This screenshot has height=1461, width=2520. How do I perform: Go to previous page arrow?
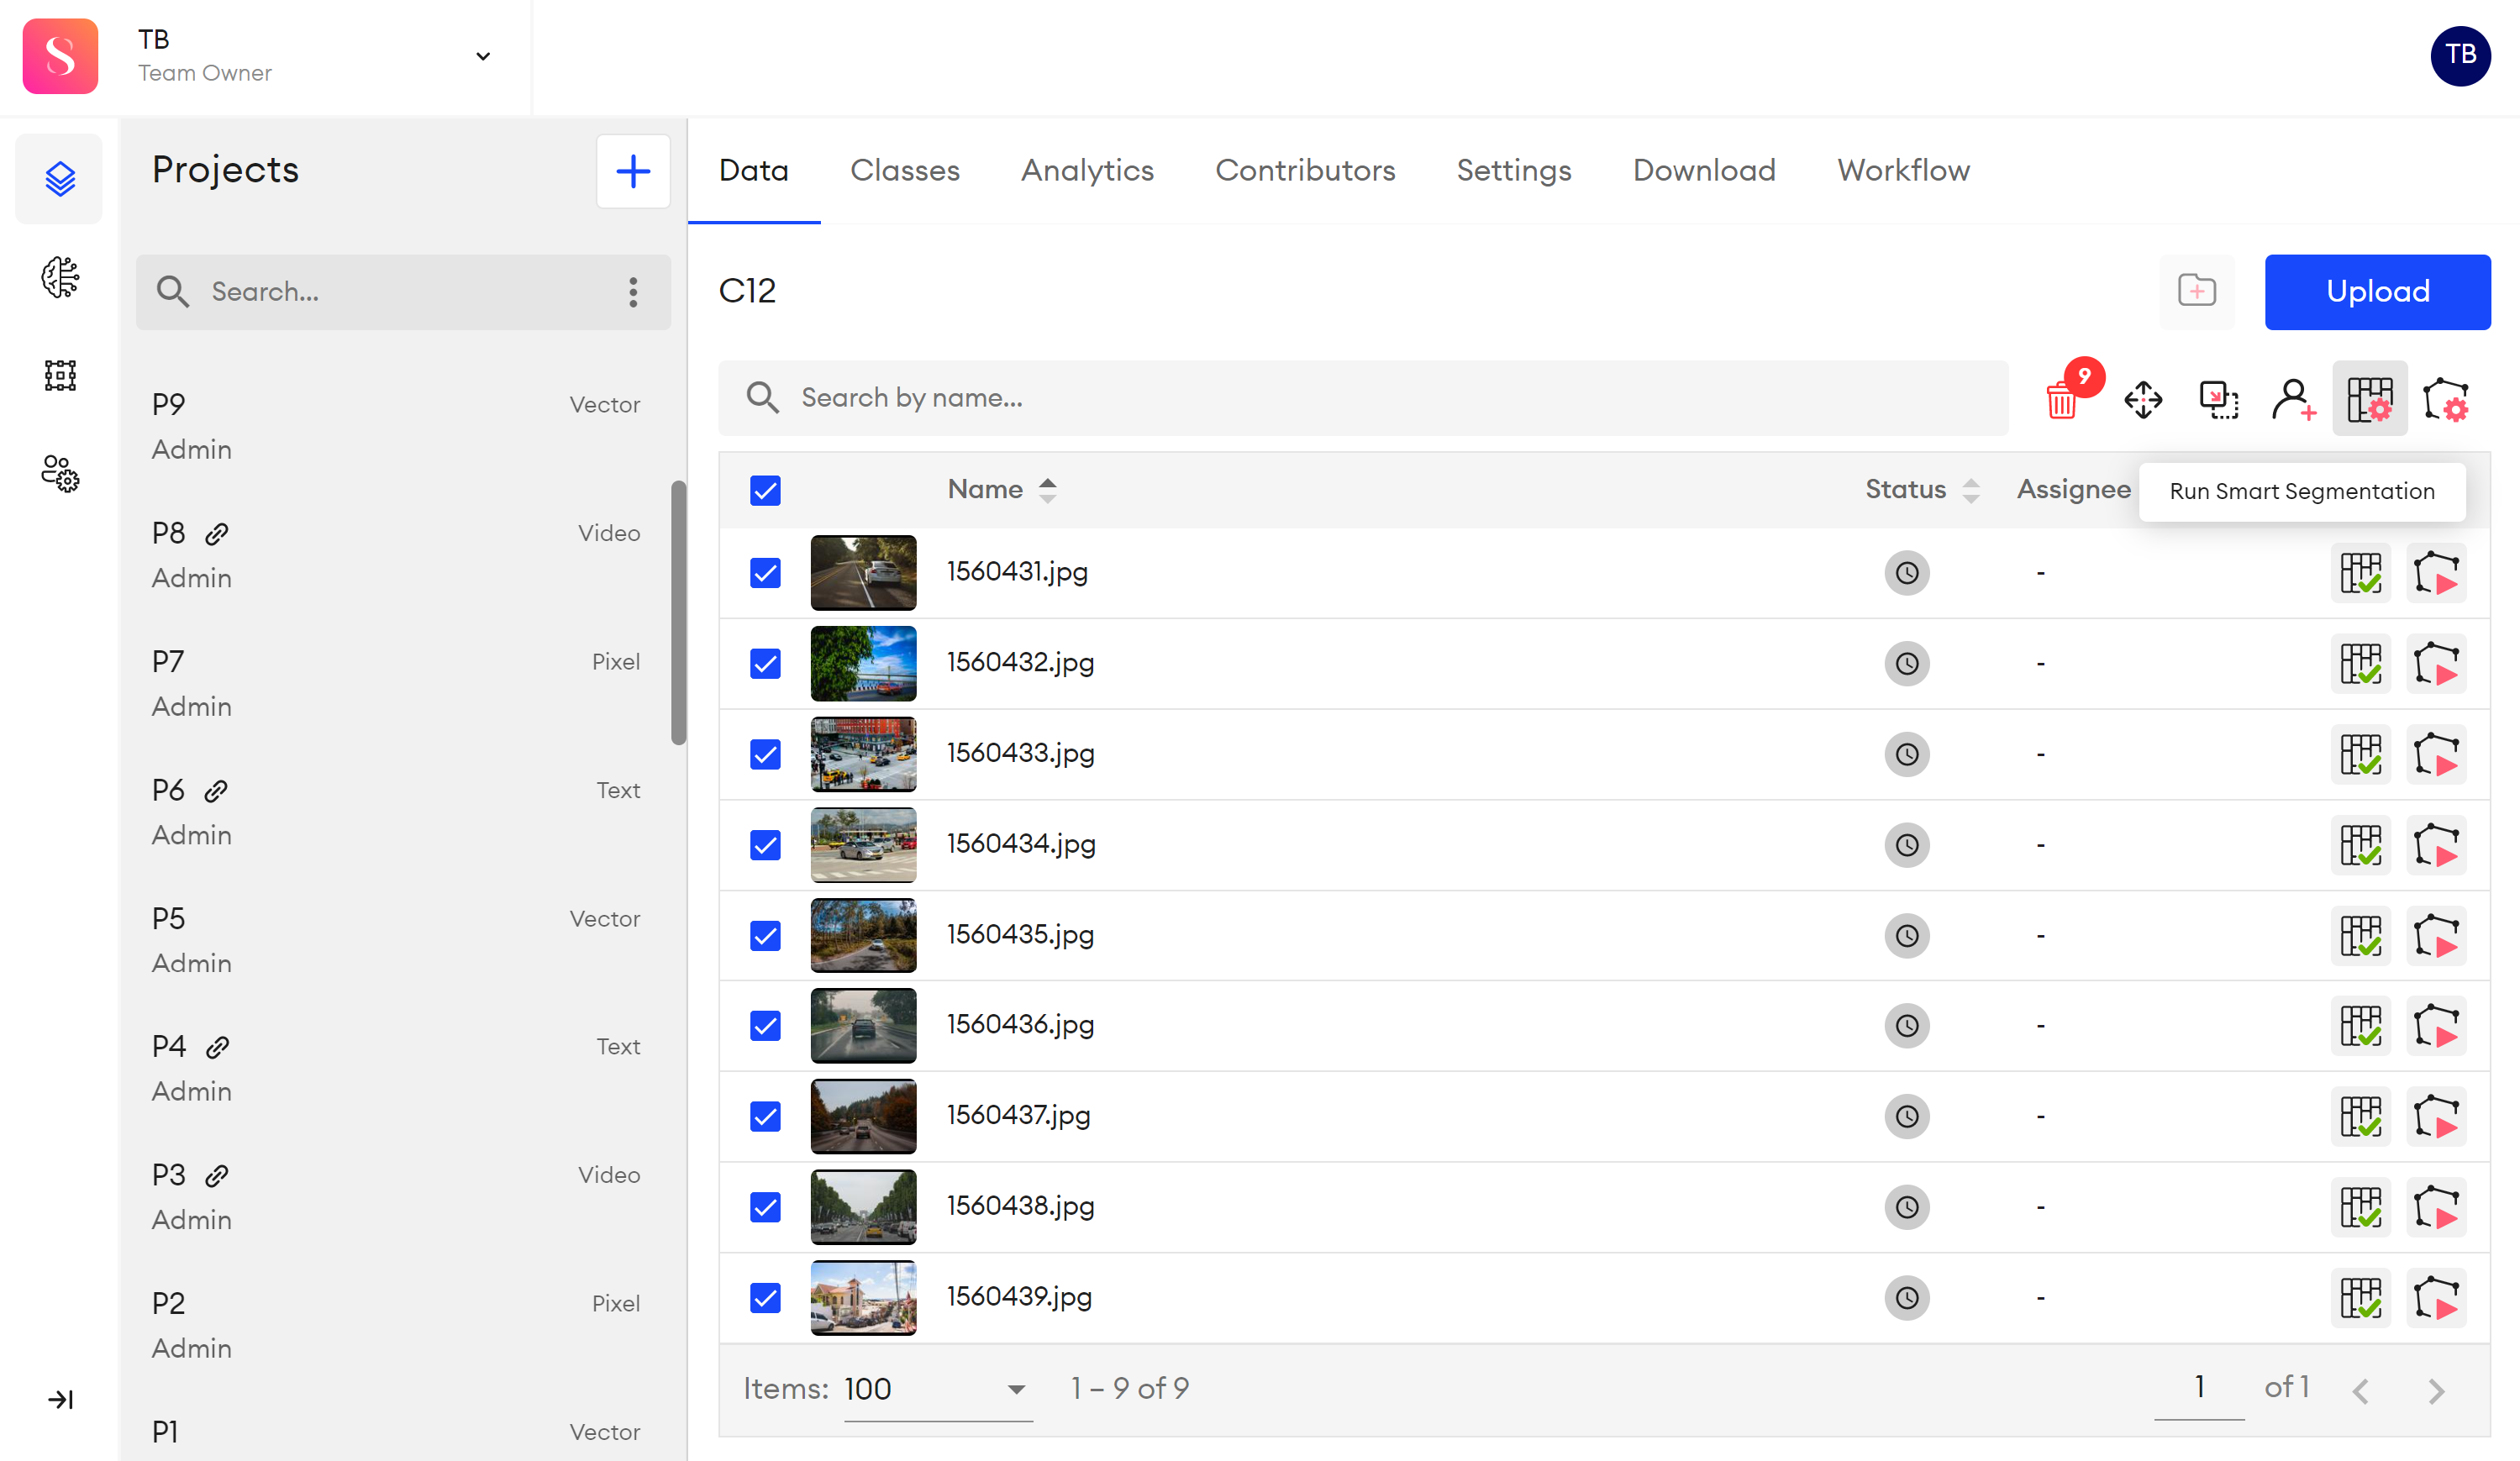pyautogui.click(x=2361, y=1391)
